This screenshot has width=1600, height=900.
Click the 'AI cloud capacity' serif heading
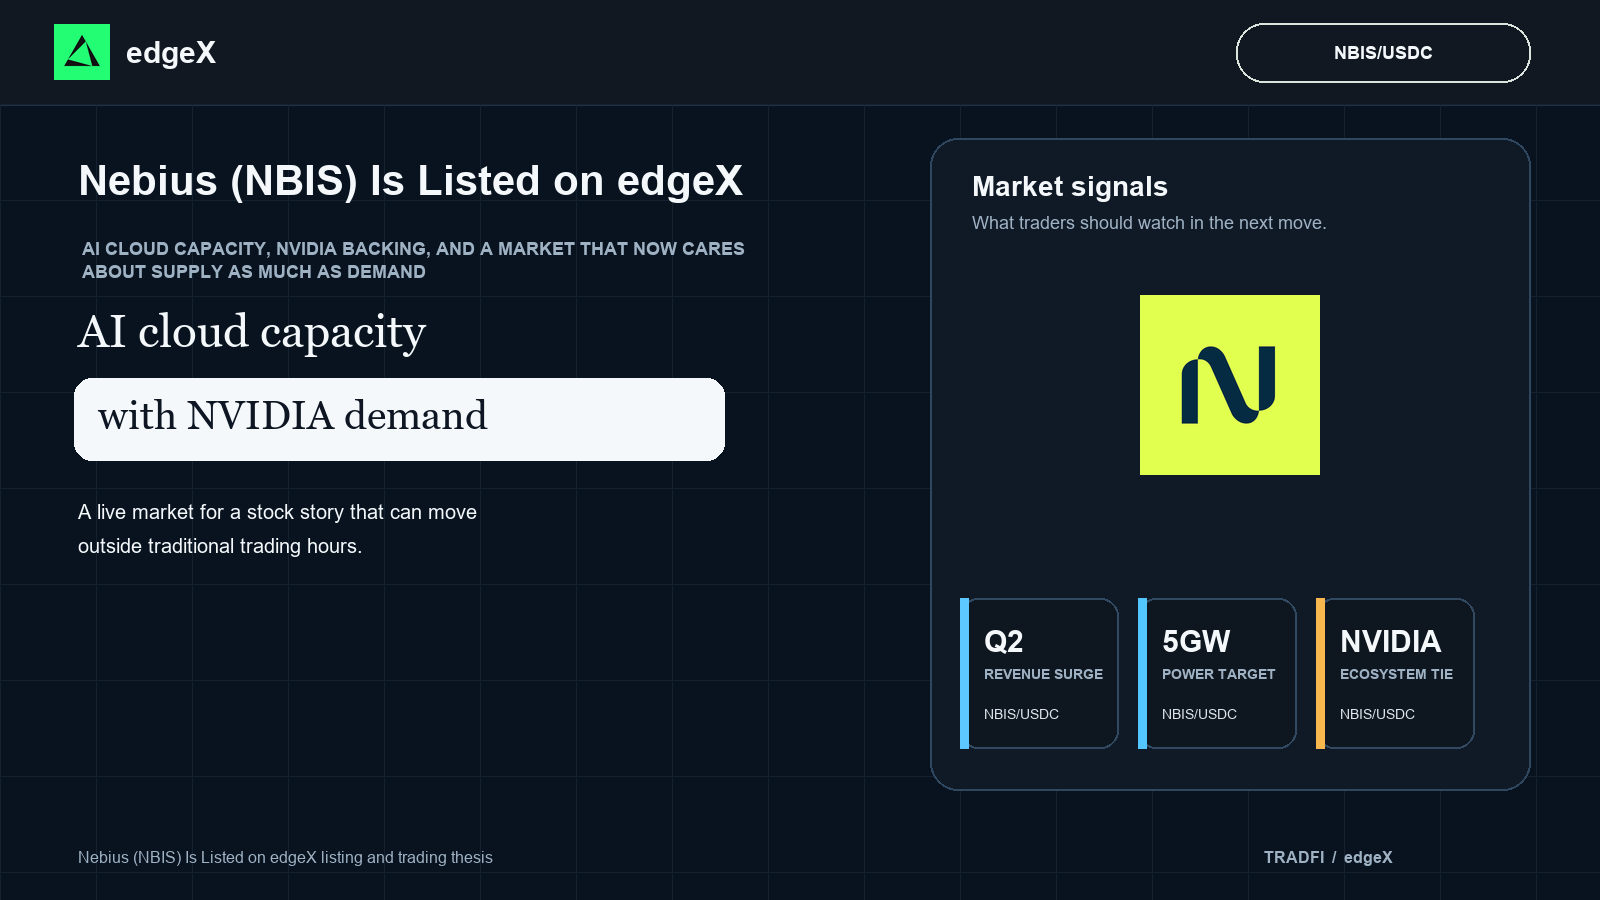pos(252,332)
